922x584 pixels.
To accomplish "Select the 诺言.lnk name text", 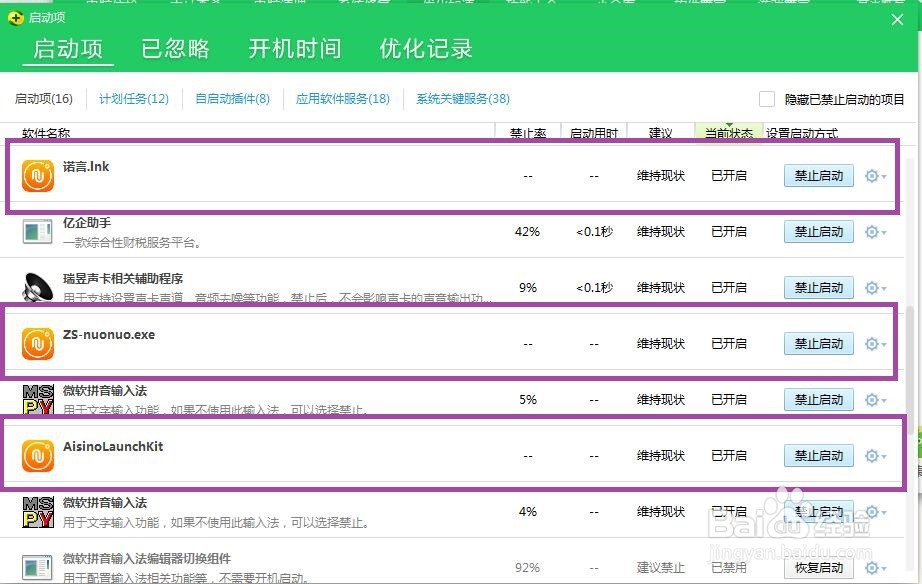I will pyautogui.click(x=86, y=166).
